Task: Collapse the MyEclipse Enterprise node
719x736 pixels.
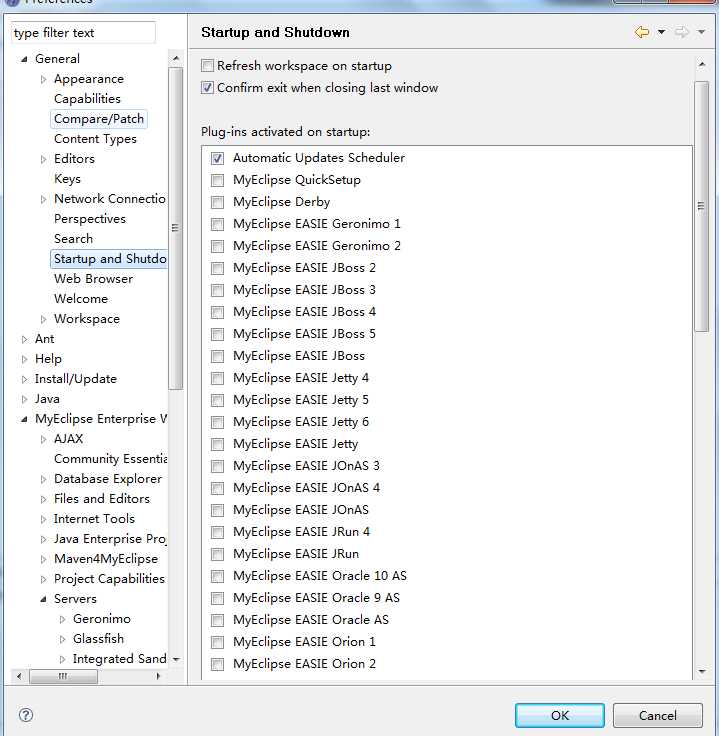Action: tap(24, 419)
